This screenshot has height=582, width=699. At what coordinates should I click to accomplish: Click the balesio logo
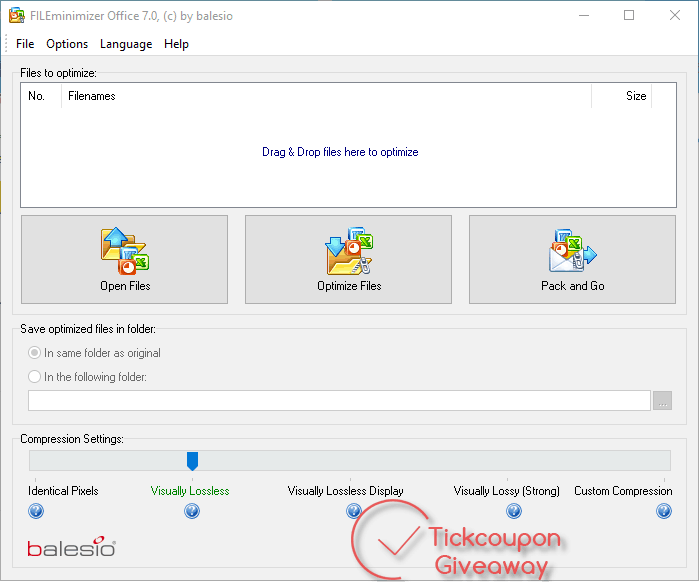[x=71, y=547]
